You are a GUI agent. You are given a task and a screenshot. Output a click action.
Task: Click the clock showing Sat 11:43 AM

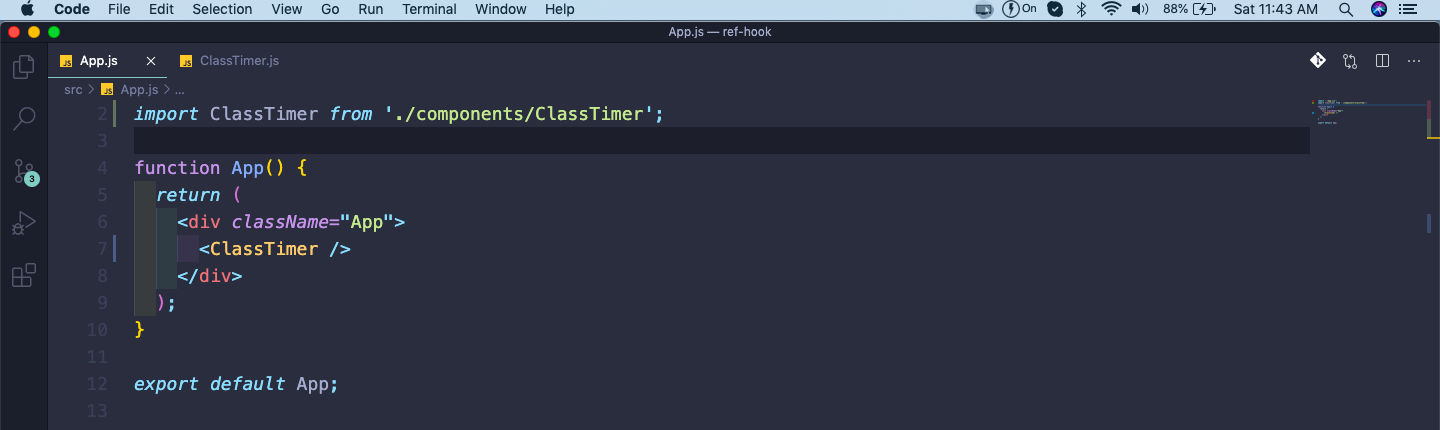pos(1276,9)
